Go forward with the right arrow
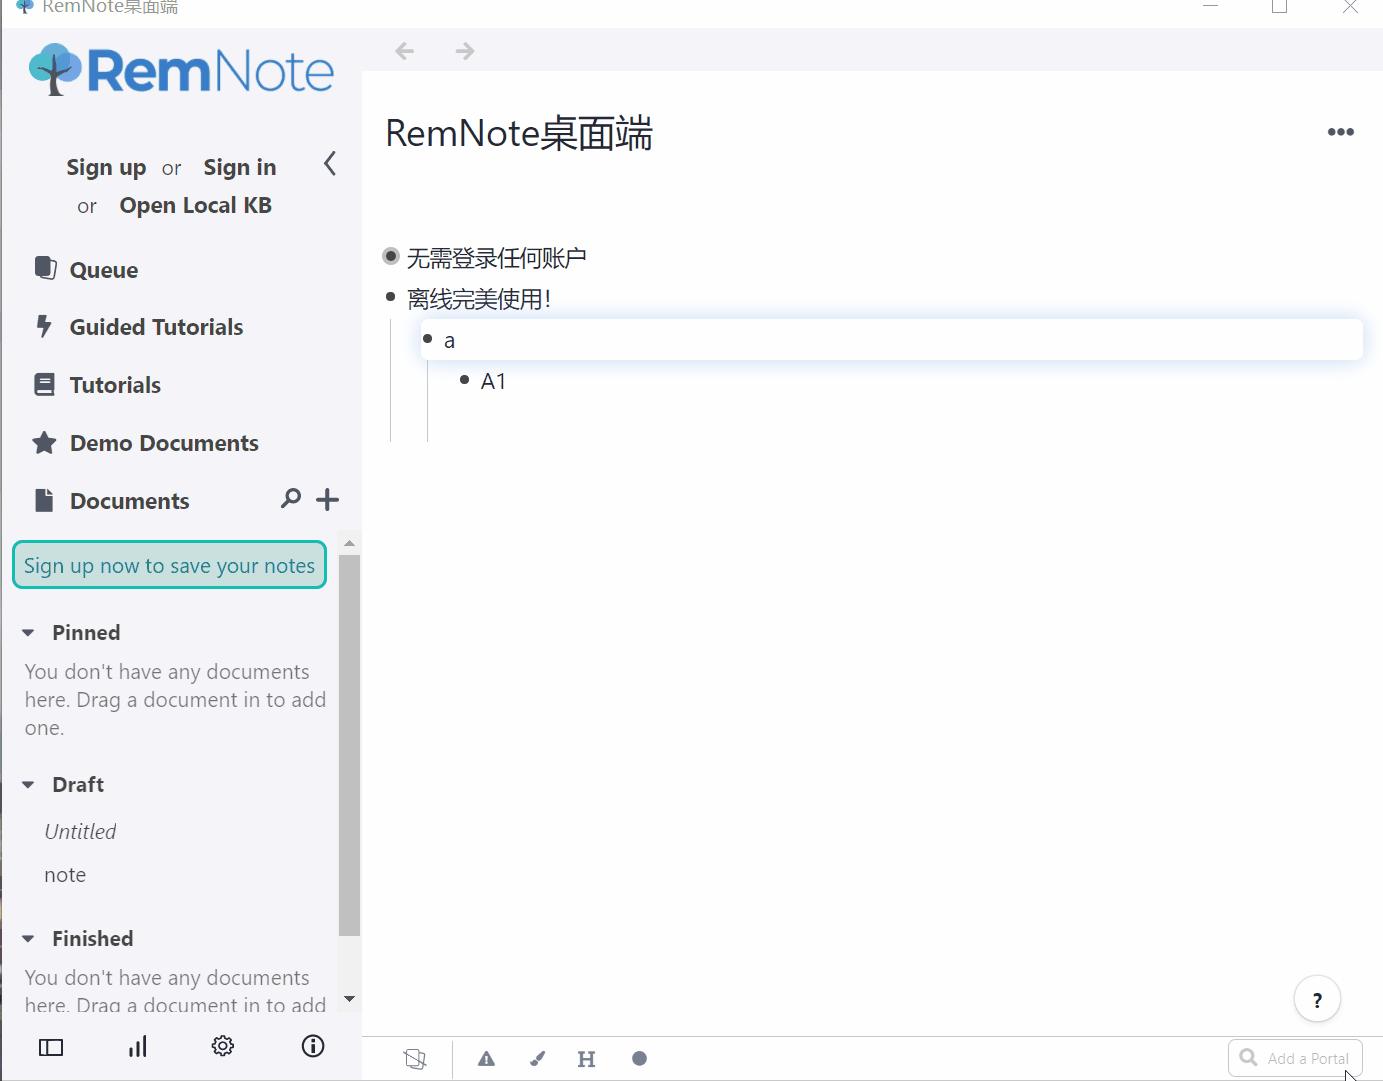 point(465,51)
